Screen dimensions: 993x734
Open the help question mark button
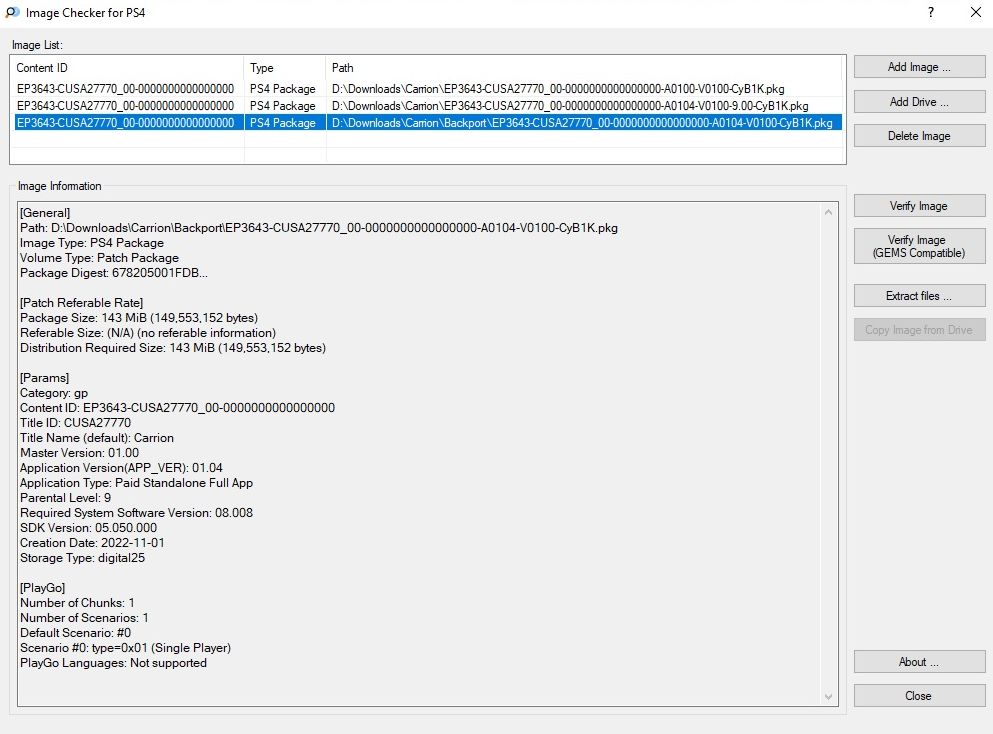coord(930,12)
